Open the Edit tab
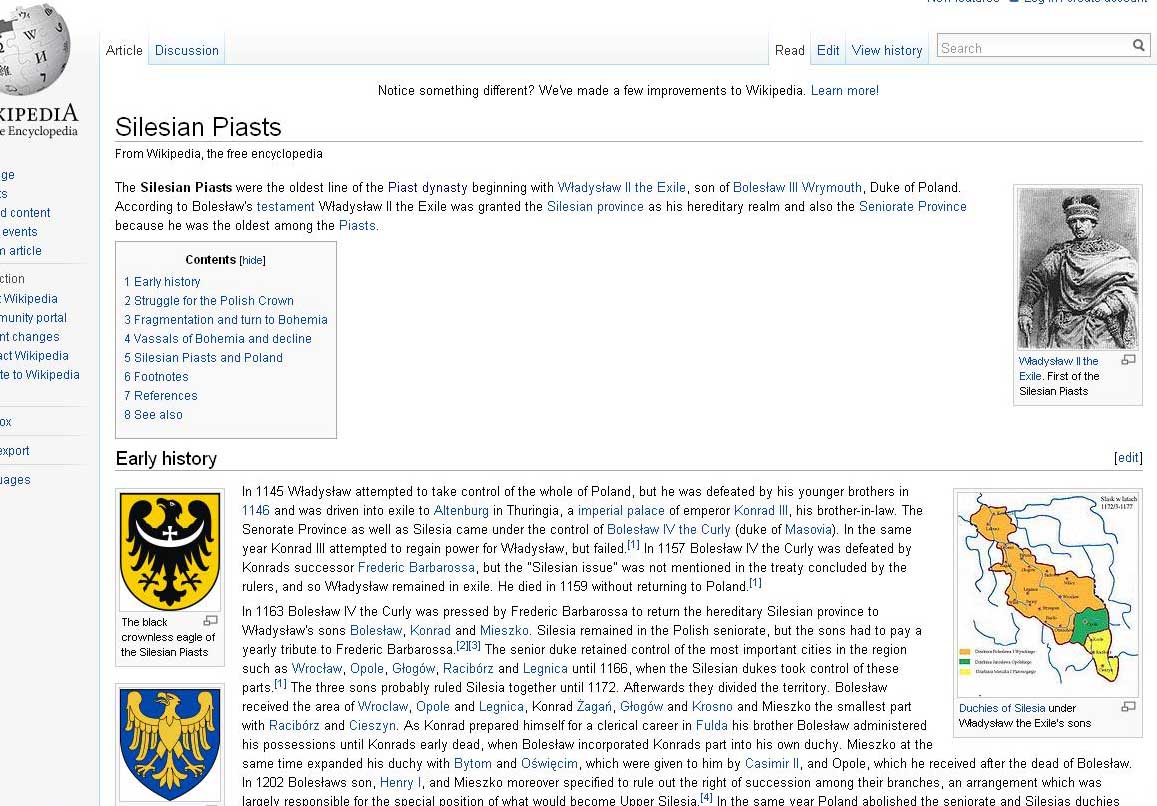Screen dimensions: 1157x806 pos(828,50)
